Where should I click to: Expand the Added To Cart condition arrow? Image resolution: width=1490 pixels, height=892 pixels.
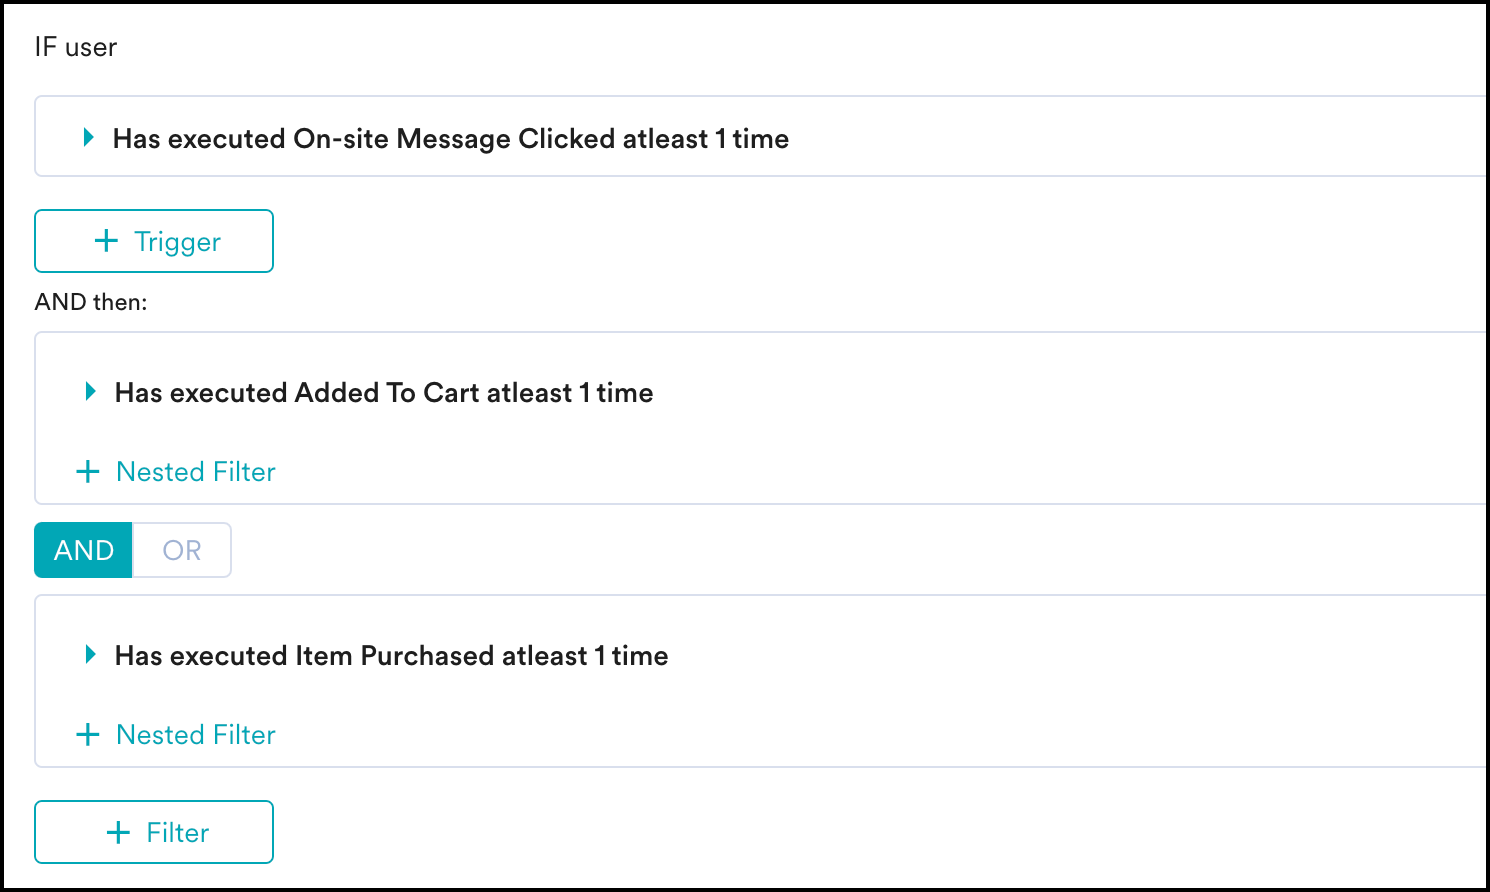point(91,392)
